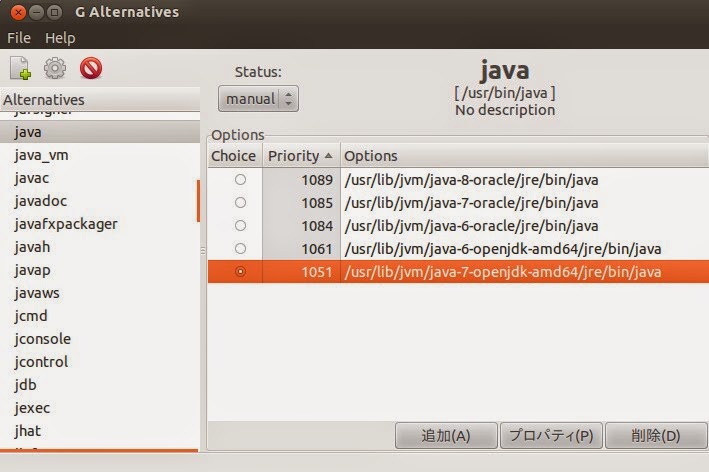Select radio button for java-7-openjdk-amd64 option

[241, 272]
